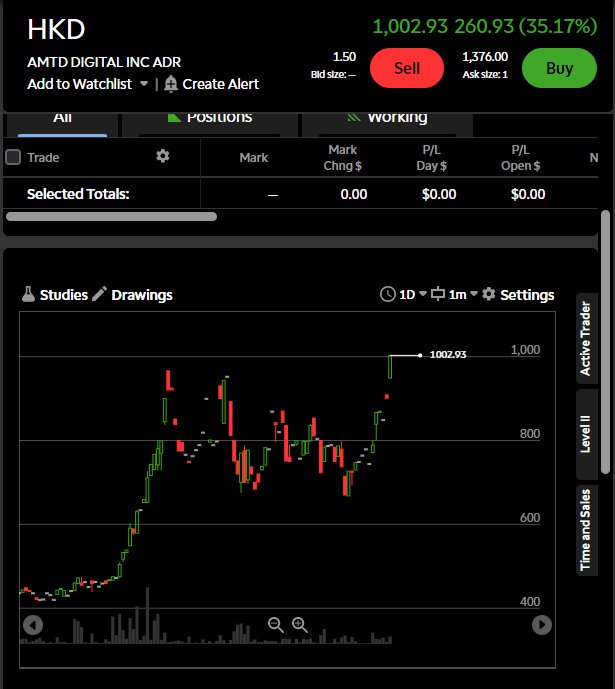Click the 1,002.93 last price in header

[x=410, y=26]
